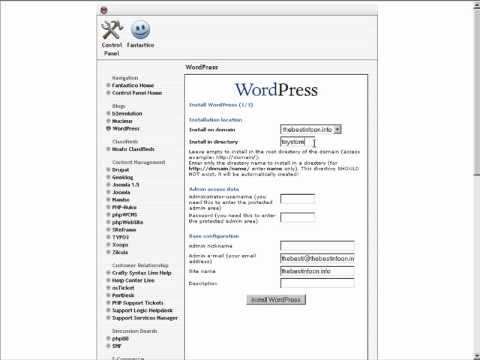The height and width of the screenshot is (360, 480).
Task: Focus the admin Password field
Action: [297, 218]
